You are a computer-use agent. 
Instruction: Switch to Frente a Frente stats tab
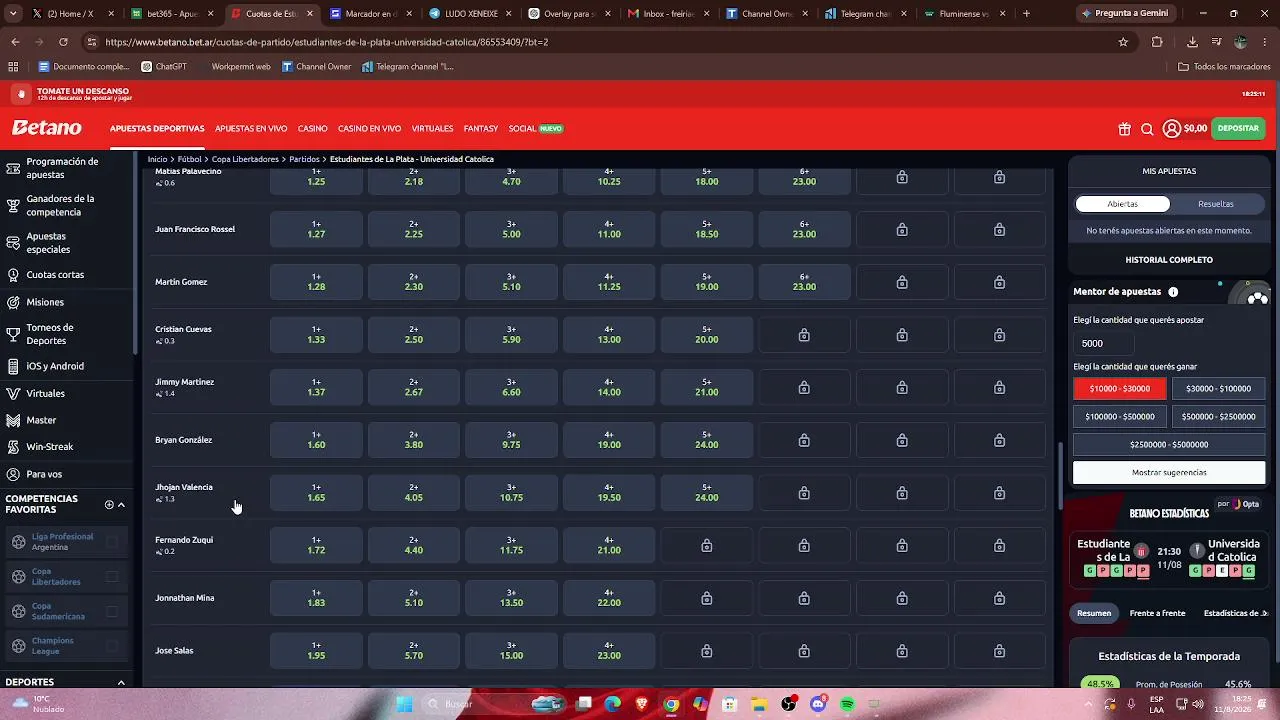click(1157, 613)
